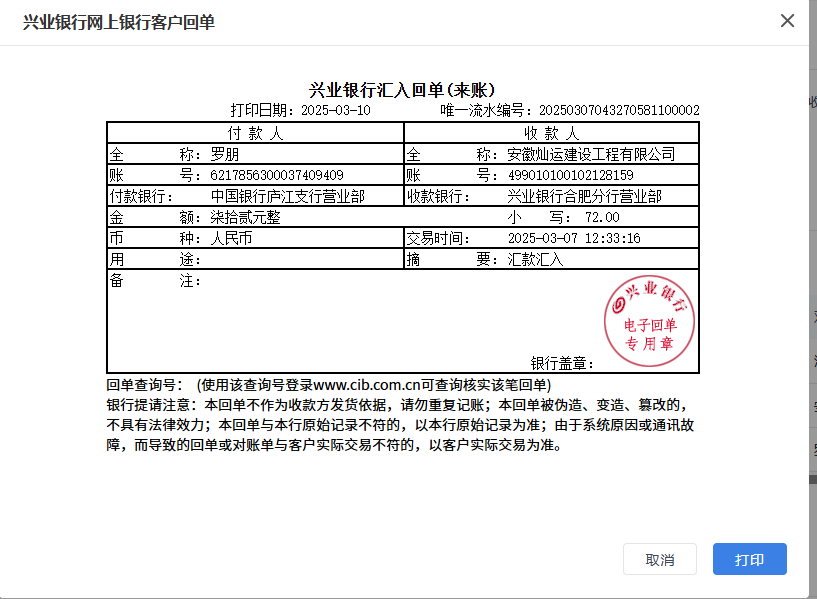Click the 付款人 column header

pyautogui.click(x=256, y=133)
